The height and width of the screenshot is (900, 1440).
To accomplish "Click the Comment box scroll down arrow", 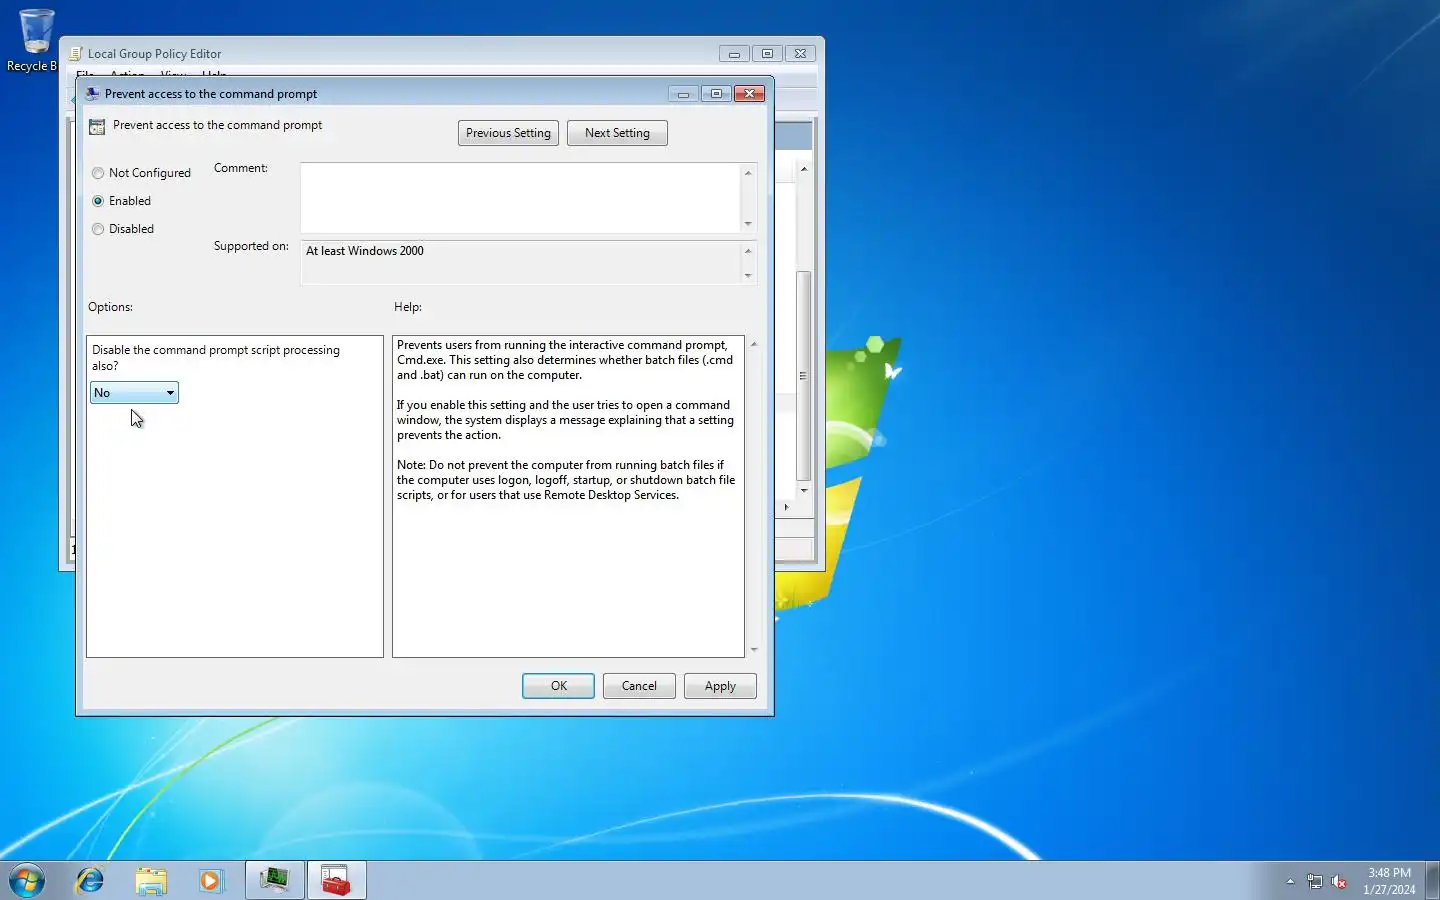I will 748,224.
